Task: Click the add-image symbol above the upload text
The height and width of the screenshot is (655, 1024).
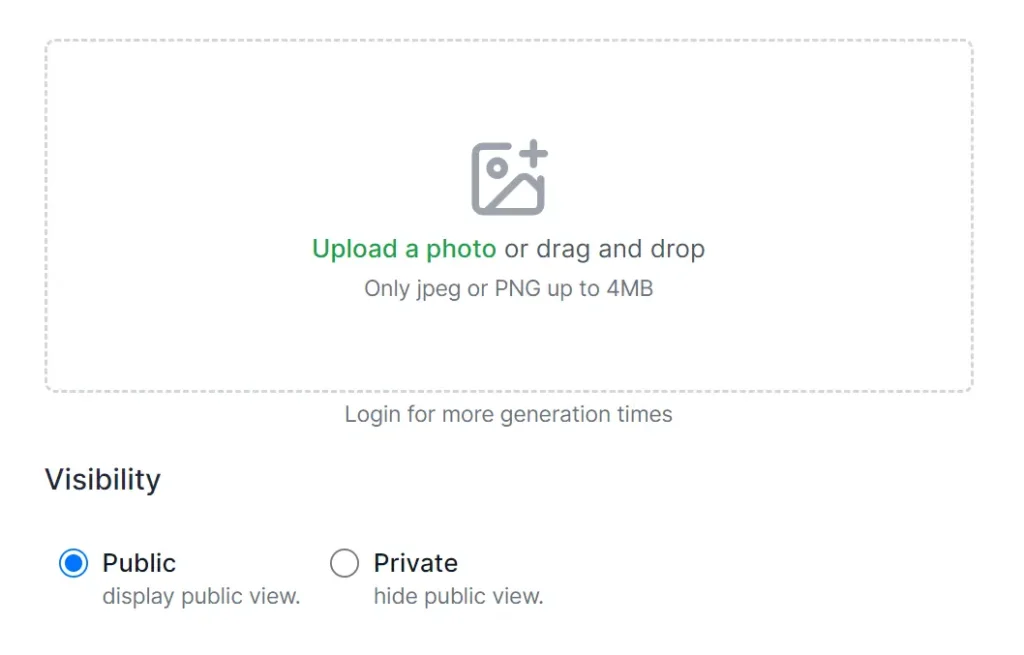Action: [510, 177]
